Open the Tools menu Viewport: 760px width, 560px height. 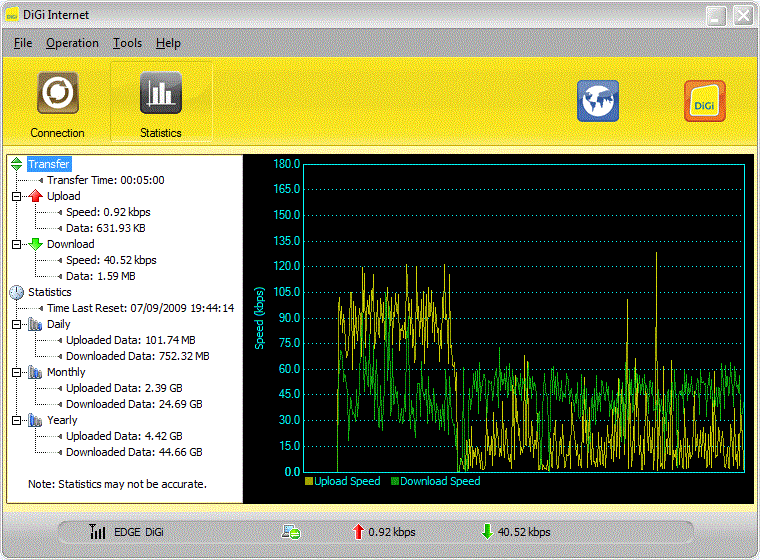[x=127, y=43]
